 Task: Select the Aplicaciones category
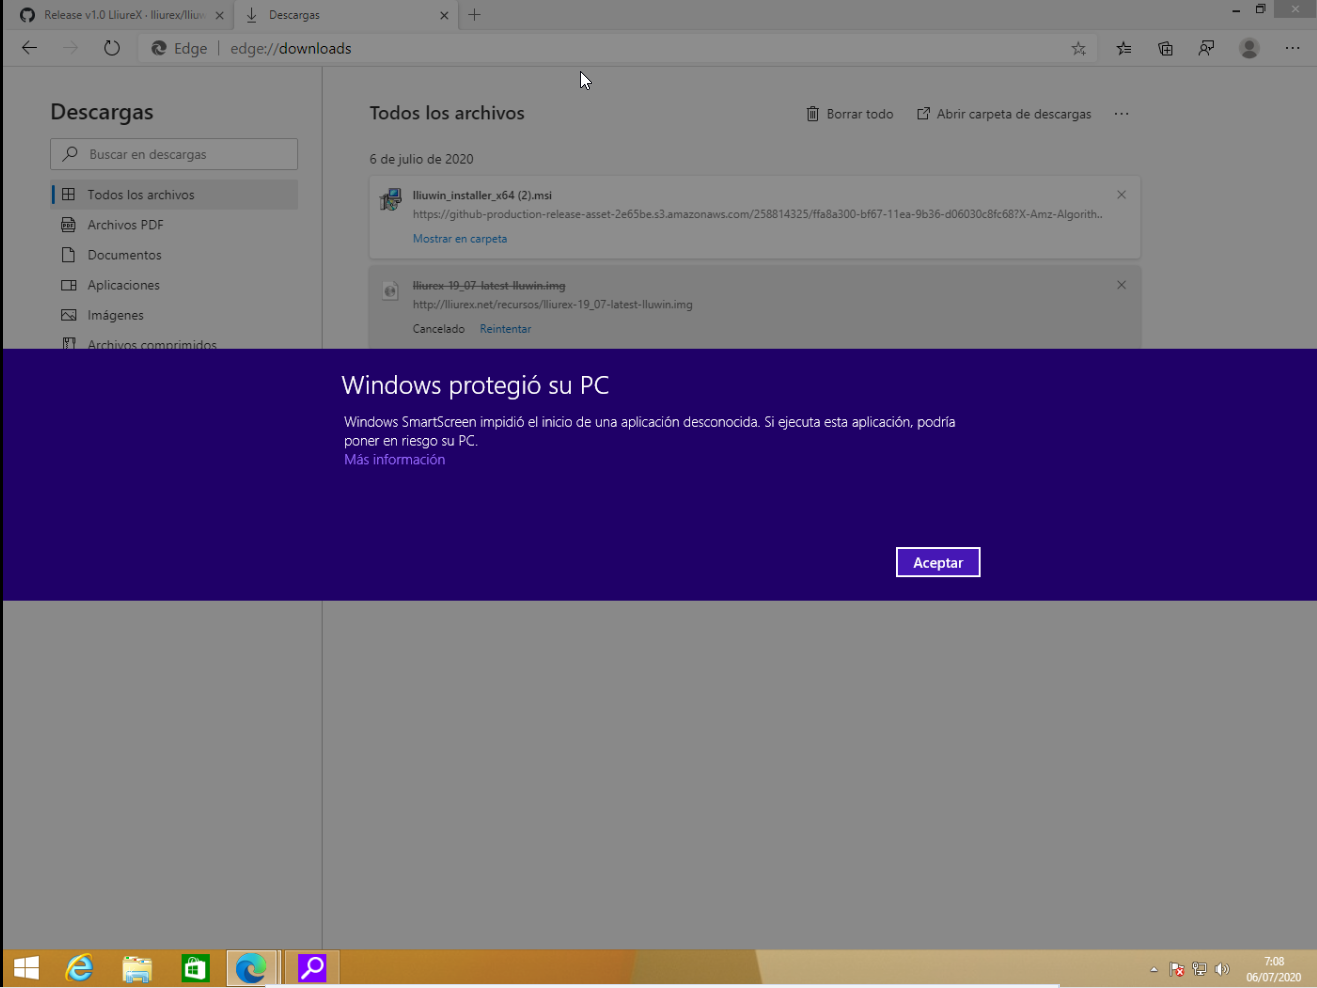(x=175, y=285)
